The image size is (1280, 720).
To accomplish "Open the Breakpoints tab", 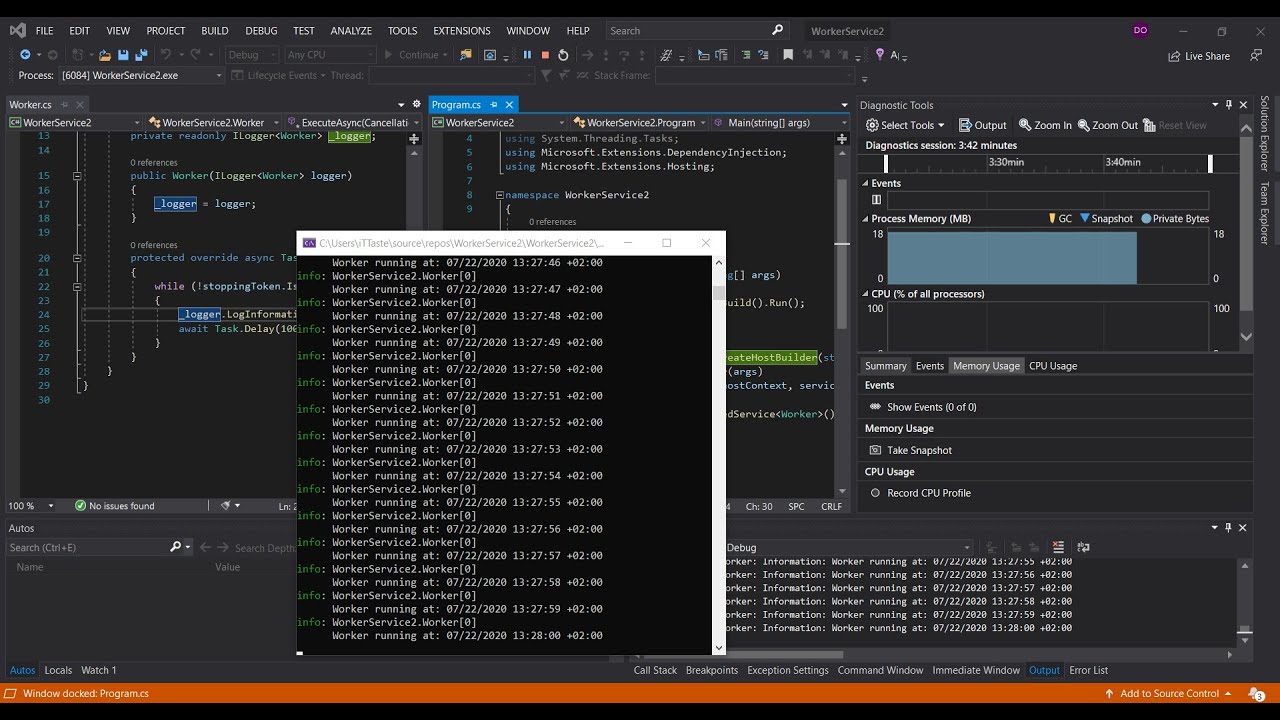I will 712,670.
